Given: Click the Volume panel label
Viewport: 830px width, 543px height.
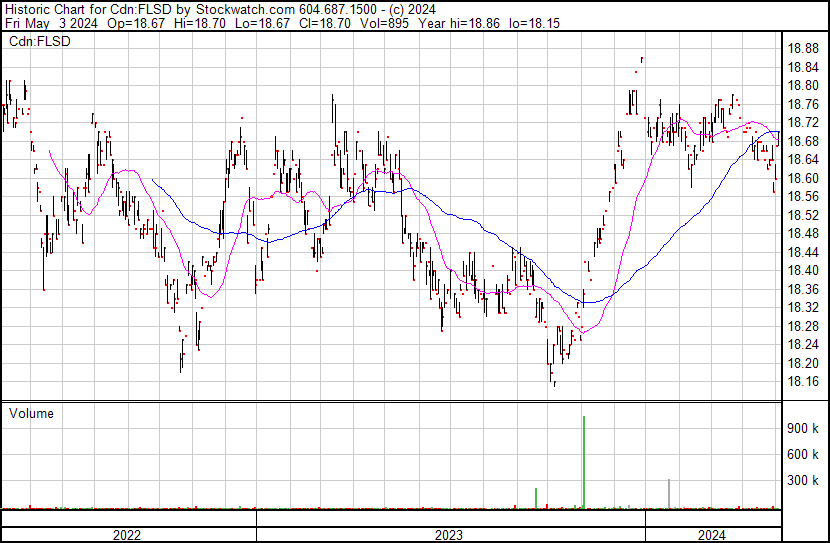Looking at the screenshot, I should [x=31, y=413].
